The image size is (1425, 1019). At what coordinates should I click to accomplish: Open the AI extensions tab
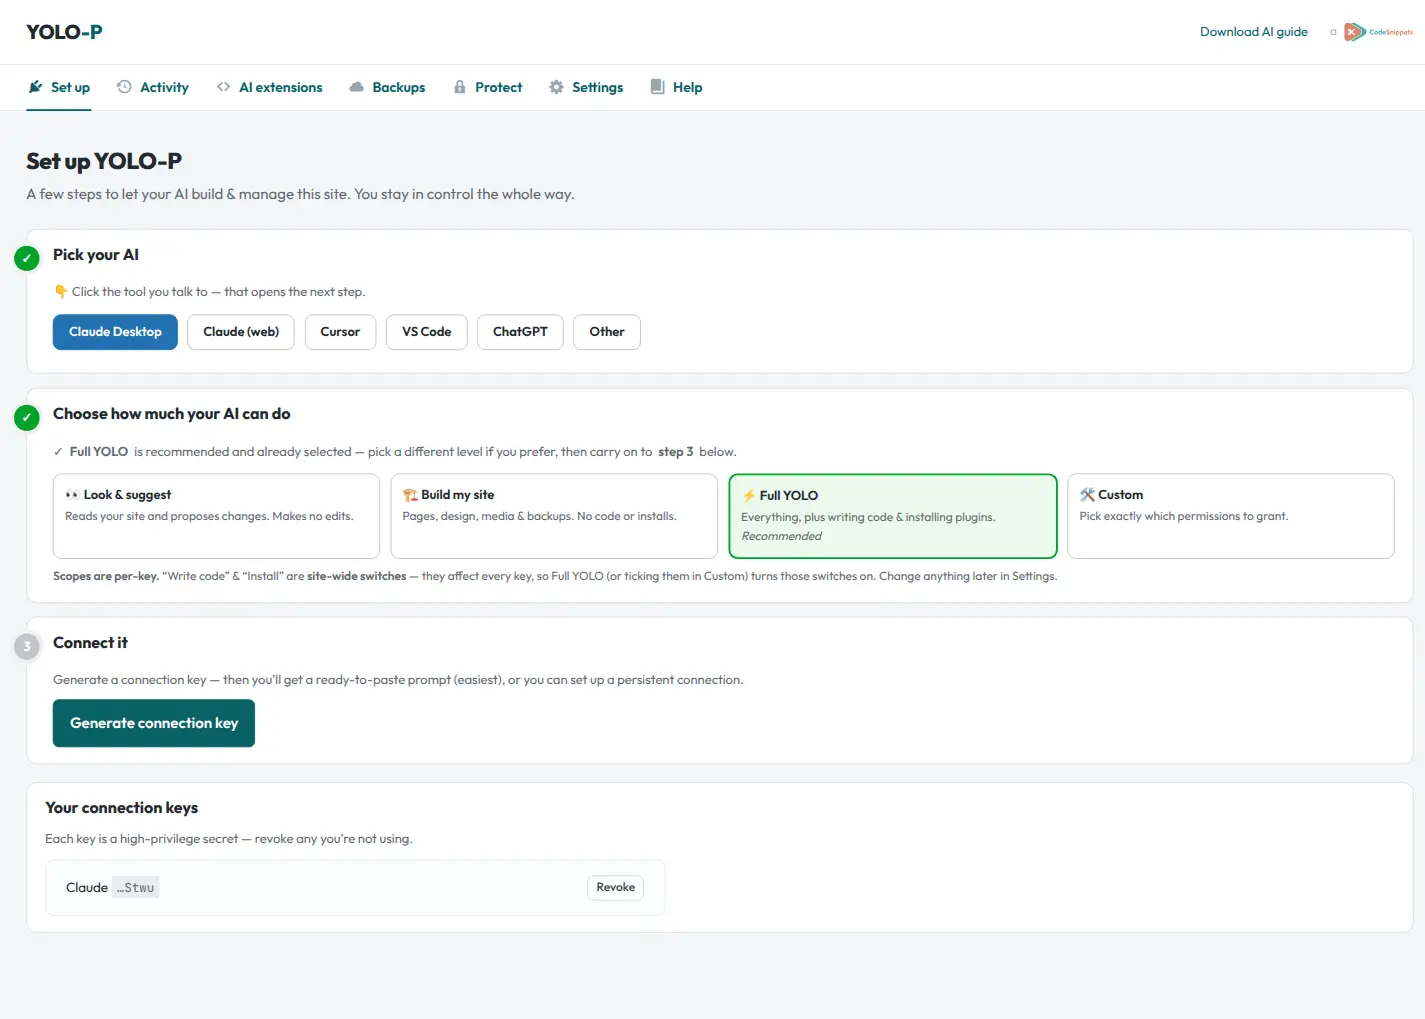point(269,87)
